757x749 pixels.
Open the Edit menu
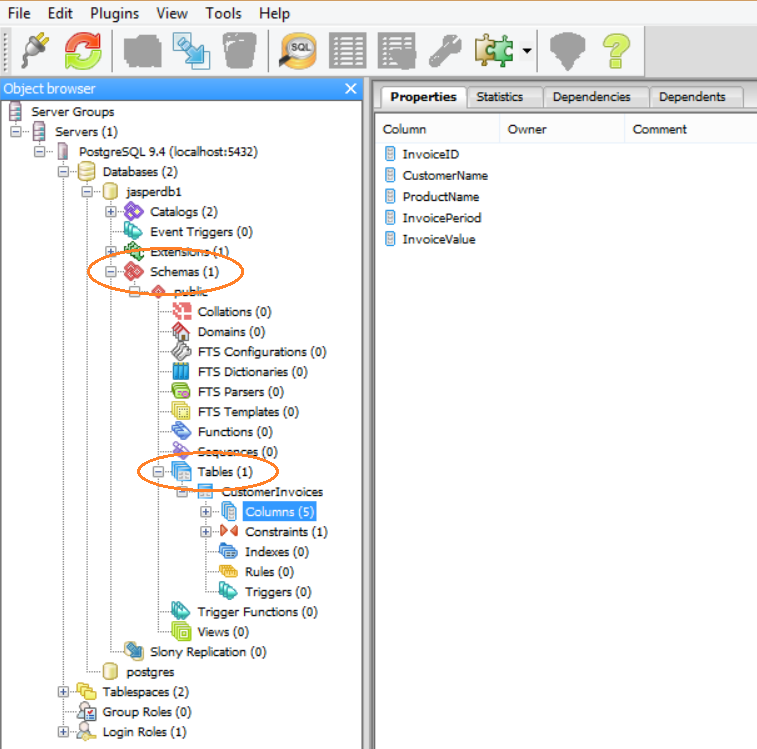(x=60, y=13)
